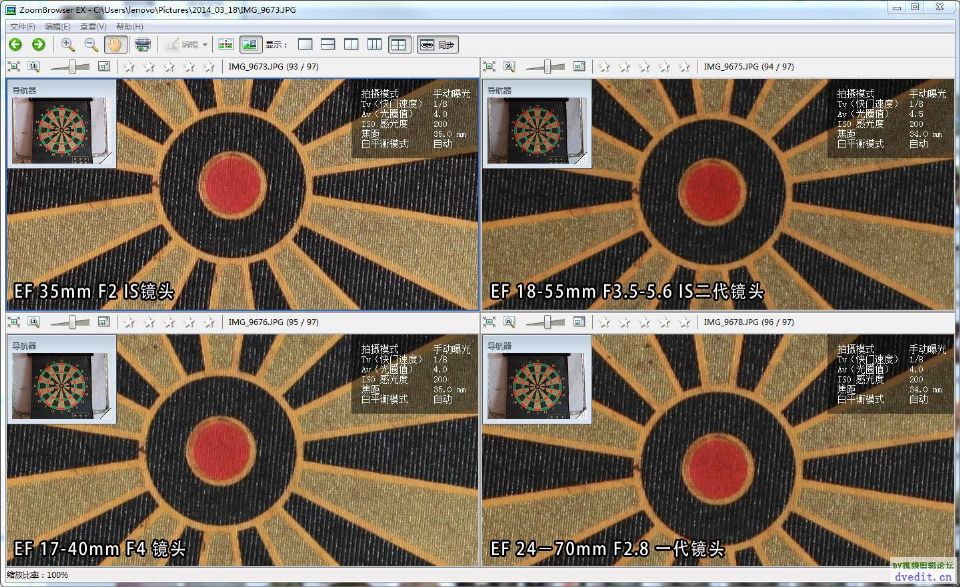Click the navigator thumbnail in the IMG_9675.JPG pane

(537, 130)
